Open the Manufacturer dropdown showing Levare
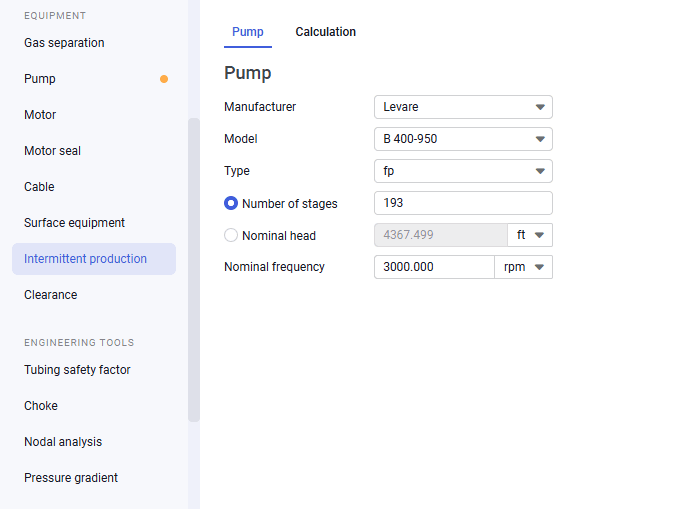675x509 pixels. coord(463,107)
